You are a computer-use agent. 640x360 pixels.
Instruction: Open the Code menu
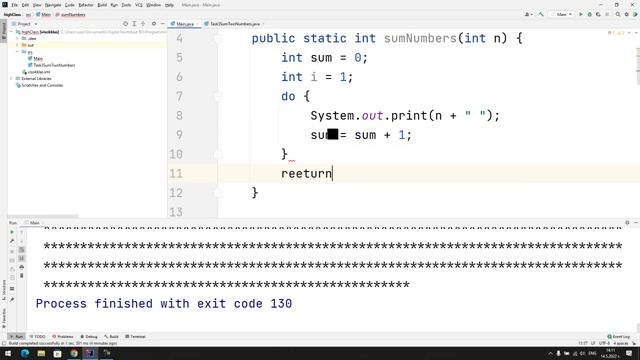(x=69, y=5)
